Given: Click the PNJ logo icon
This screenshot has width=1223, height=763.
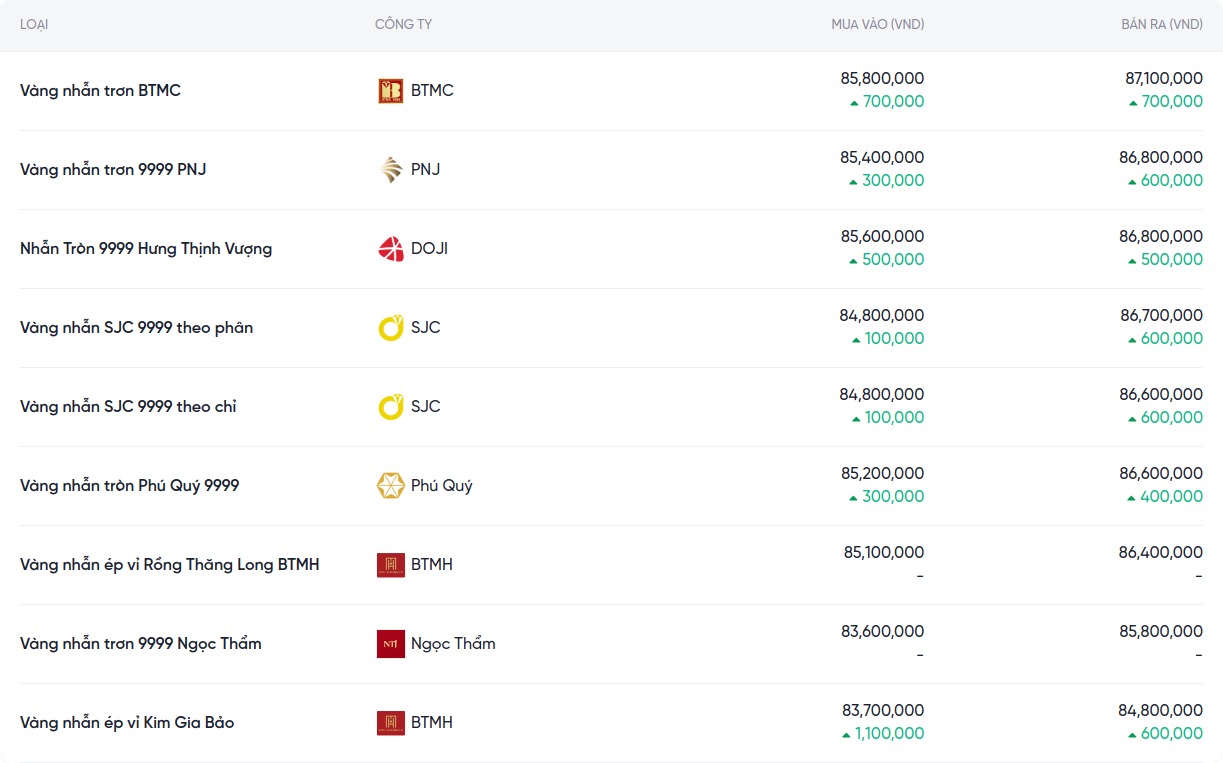Looking at the screenshot, I should click(390, 170).
